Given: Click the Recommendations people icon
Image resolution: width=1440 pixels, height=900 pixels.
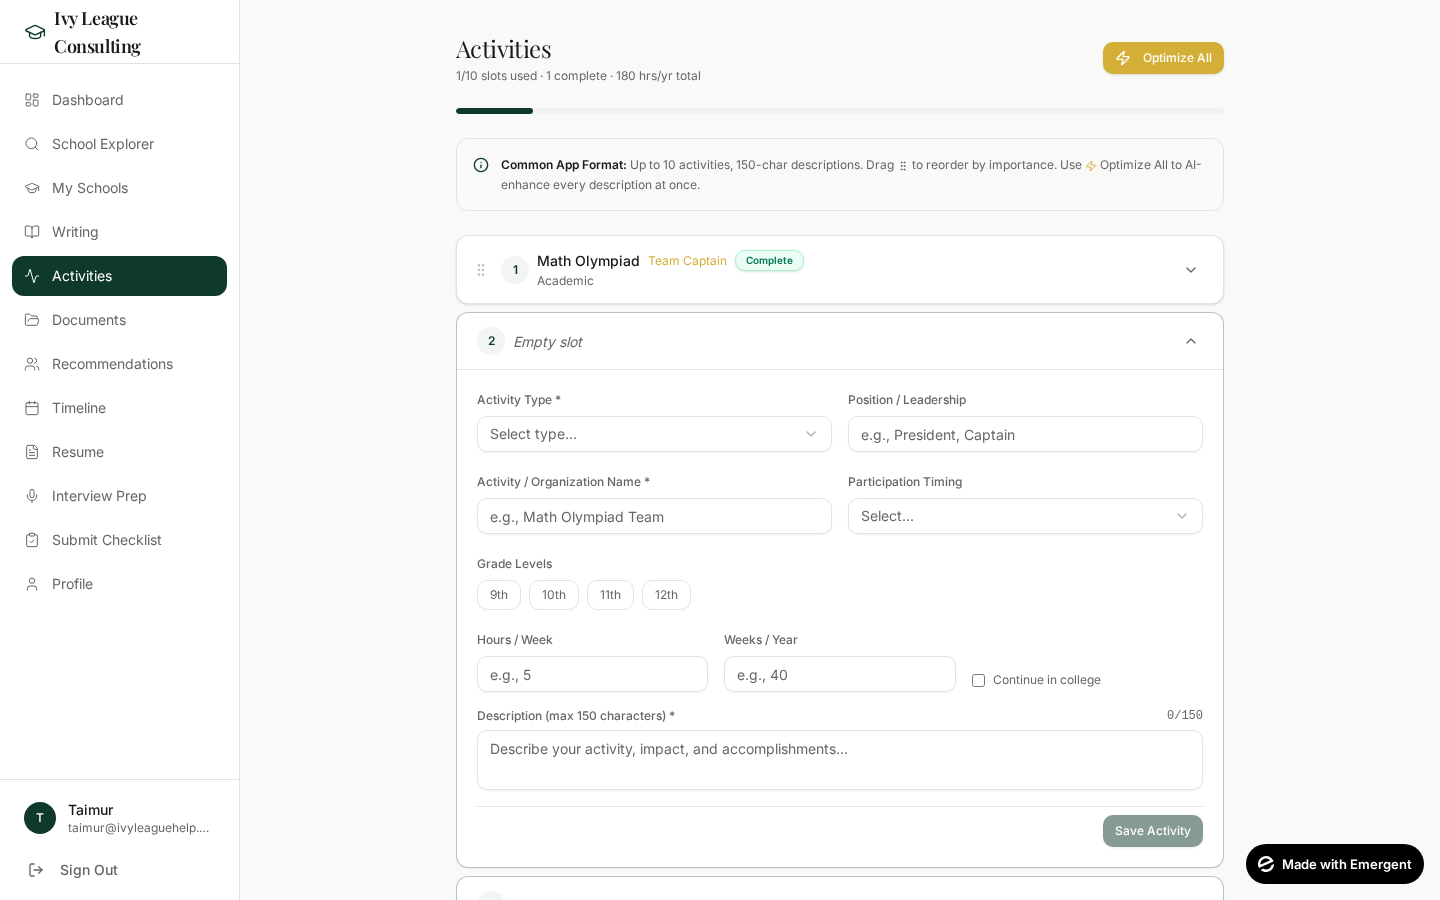Looking at the screenshot, I should [x=32, y=364].
